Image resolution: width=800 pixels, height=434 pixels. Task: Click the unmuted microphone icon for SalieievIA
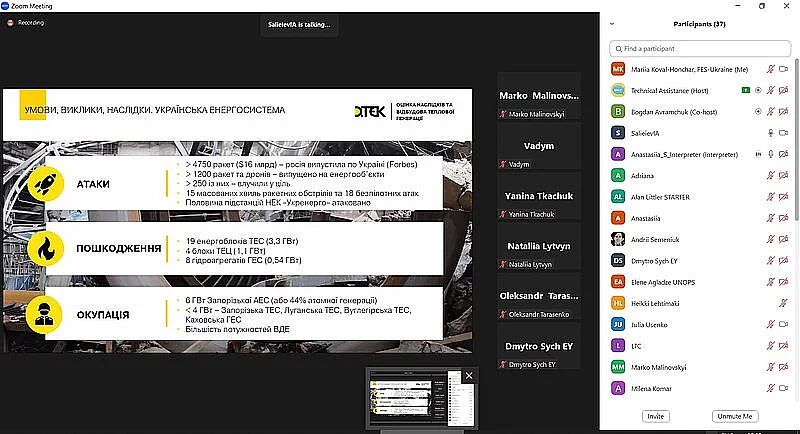[x=770, y=133]
